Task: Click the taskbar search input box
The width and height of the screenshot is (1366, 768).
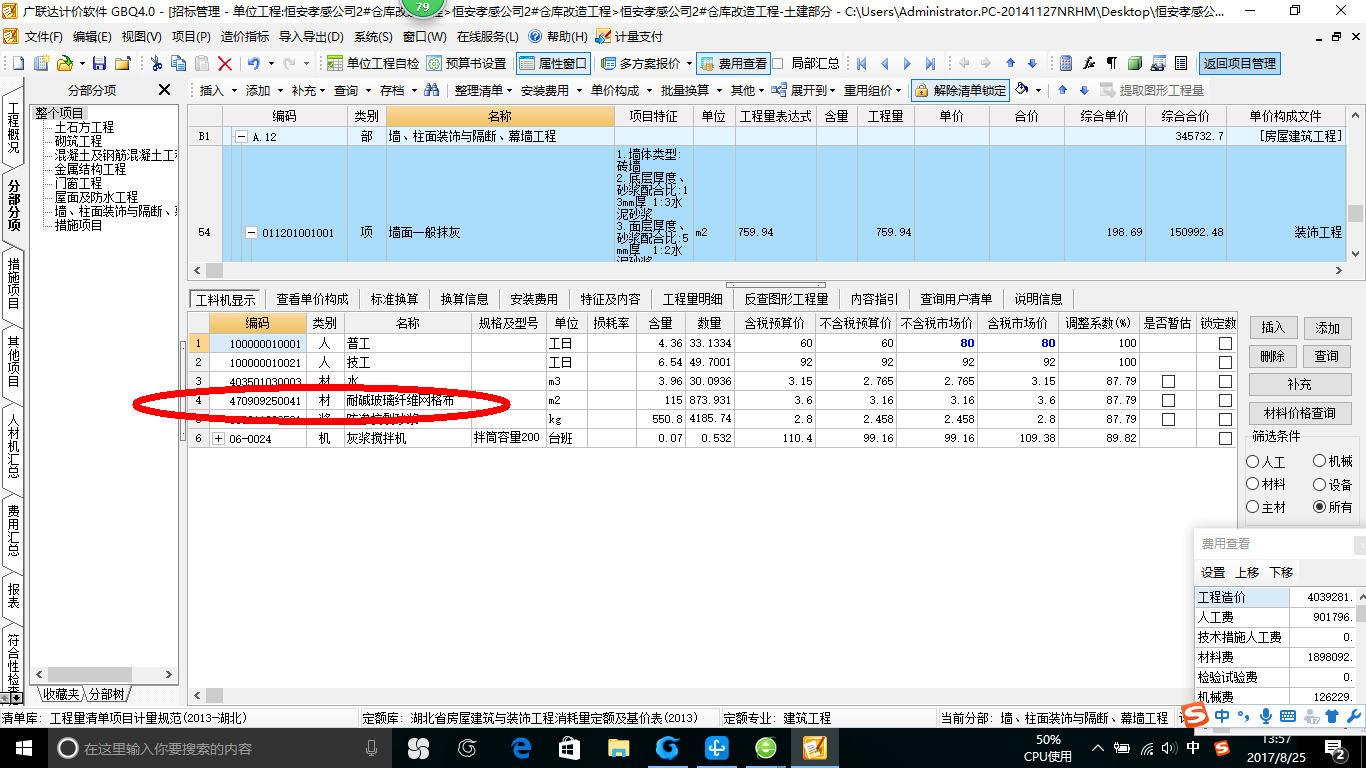Action: click(x=219, y=748)
